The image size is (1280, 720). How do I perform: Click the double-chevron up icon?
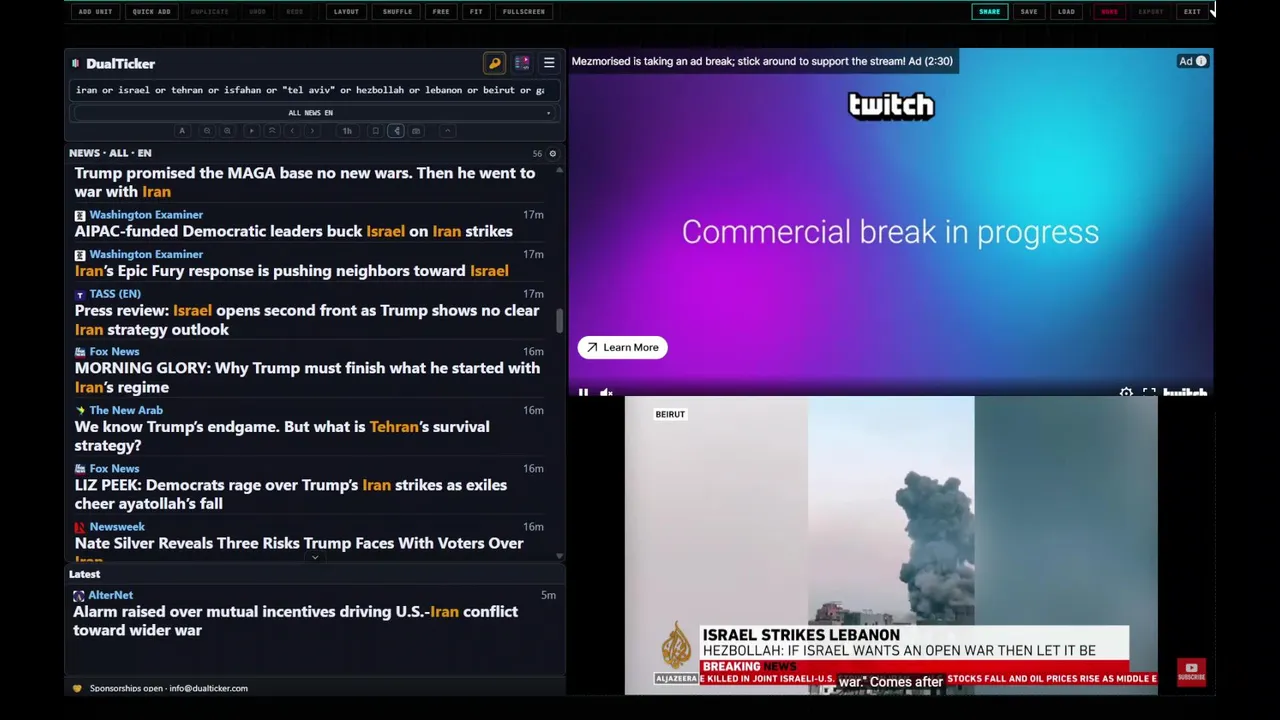(272, 131)
